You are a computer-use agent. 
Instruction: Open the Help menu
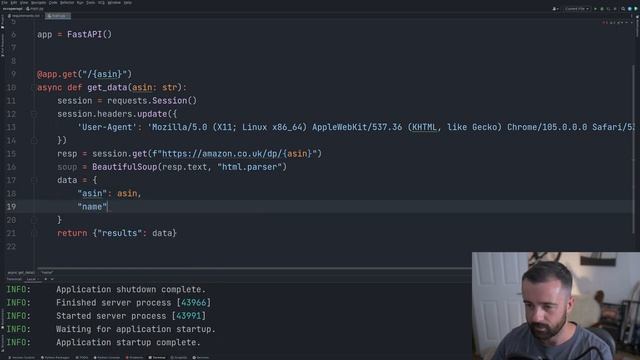(x=128, y=2)
